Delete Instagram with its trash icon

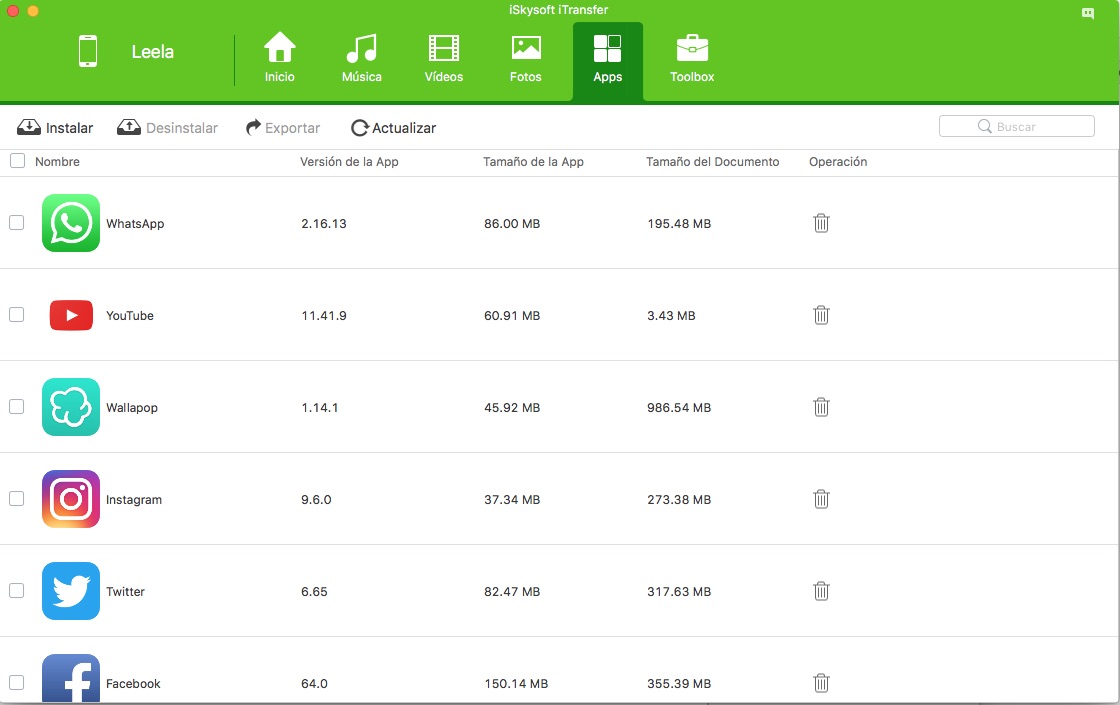[821, 499]
